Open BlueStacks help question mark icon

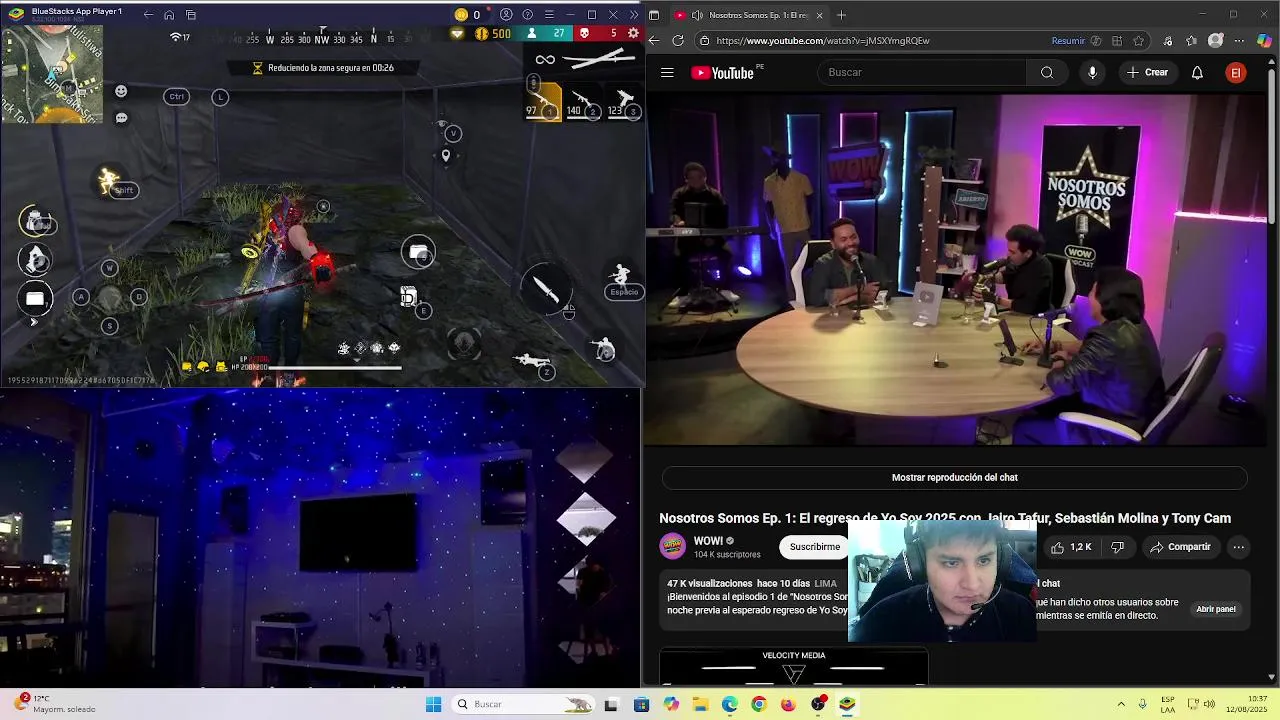tap(528, 15)
